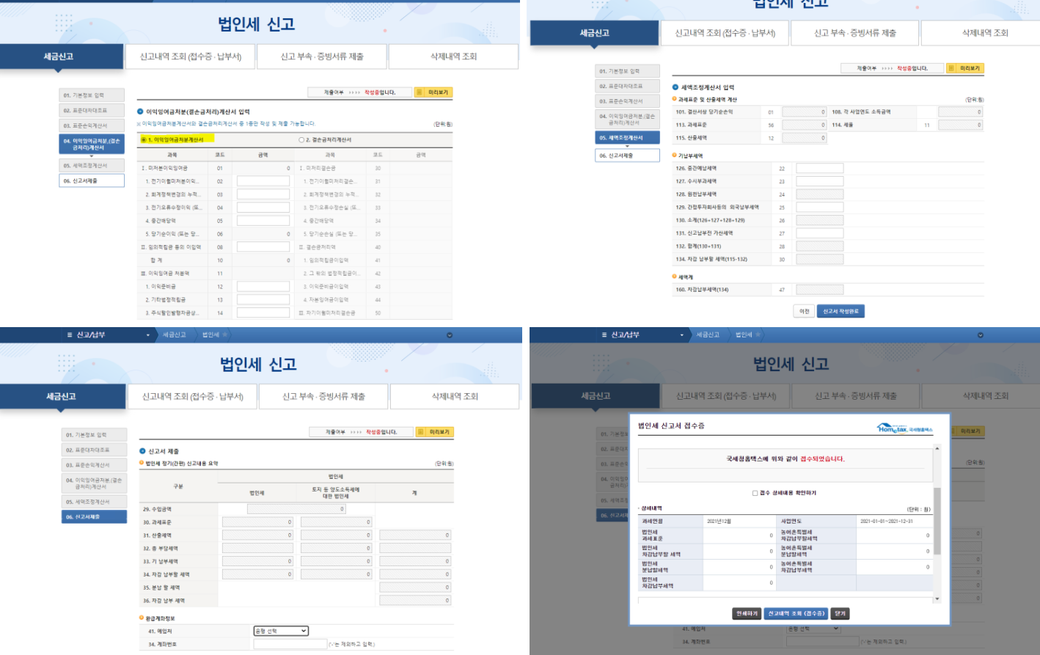Viewport: 1040px width, 655px height.
Task: Click the Hometax logo in the receipt dialog
Action: pyautogui.click(x=904, y=428)
